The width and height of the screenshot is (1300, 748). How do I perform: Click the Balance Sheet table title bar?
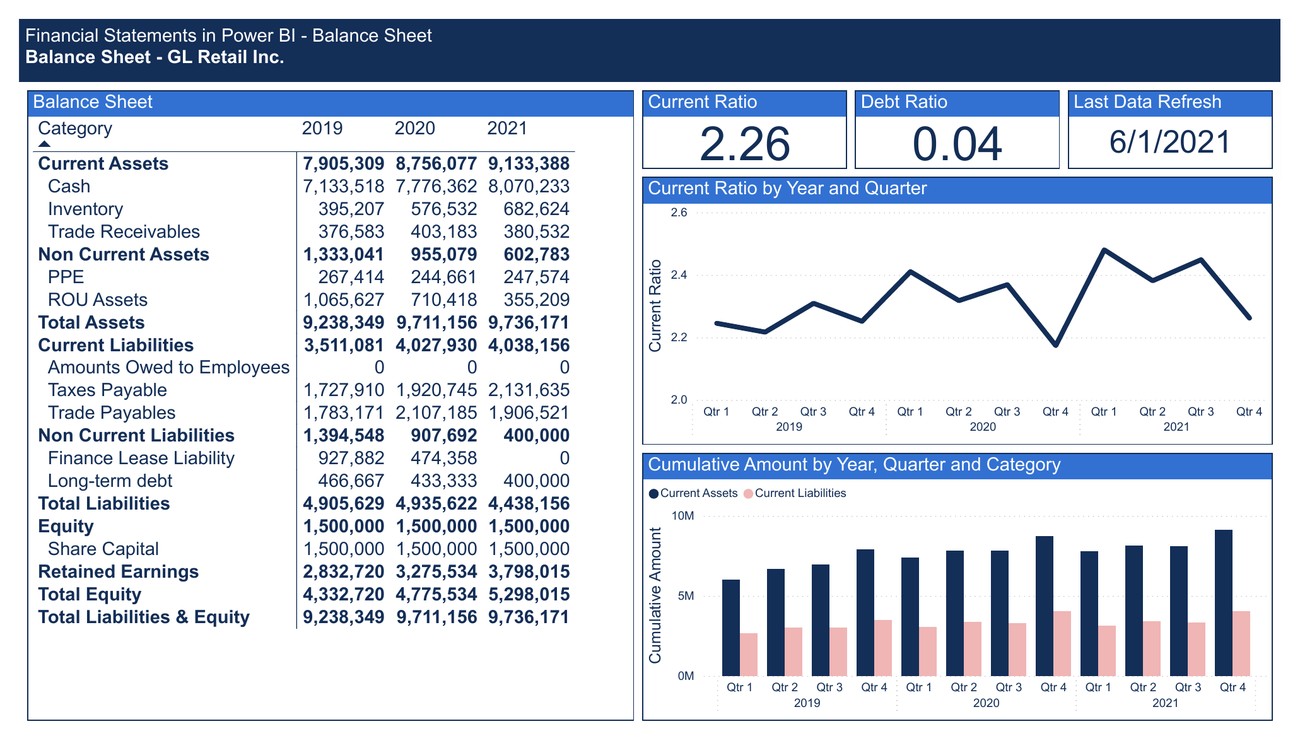point(331,102)
